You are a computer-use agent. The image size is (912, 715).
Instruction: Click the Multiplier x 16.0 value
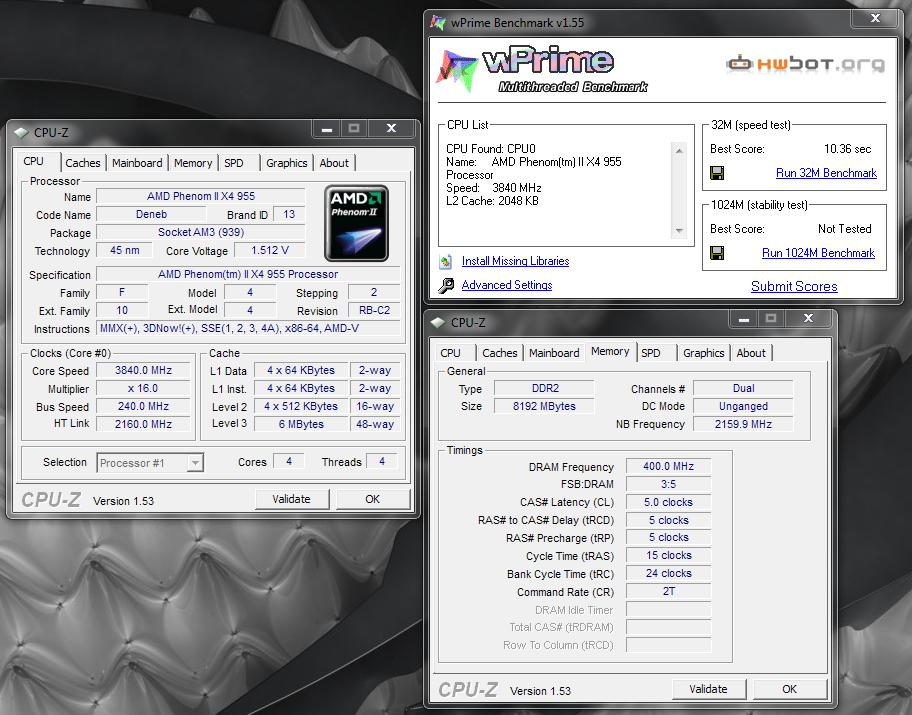tap(143, 389)
